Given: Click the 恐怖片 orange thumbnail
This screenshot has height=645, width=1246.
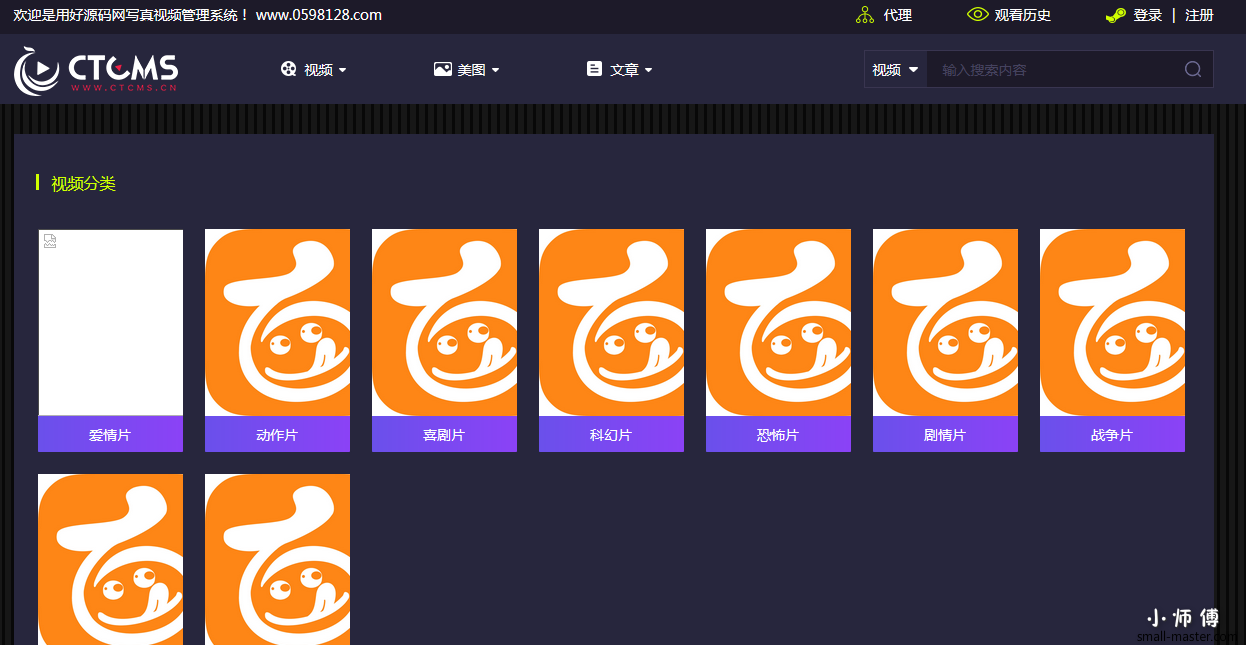Looking at the screenshot, I should [x=778, y=323].
